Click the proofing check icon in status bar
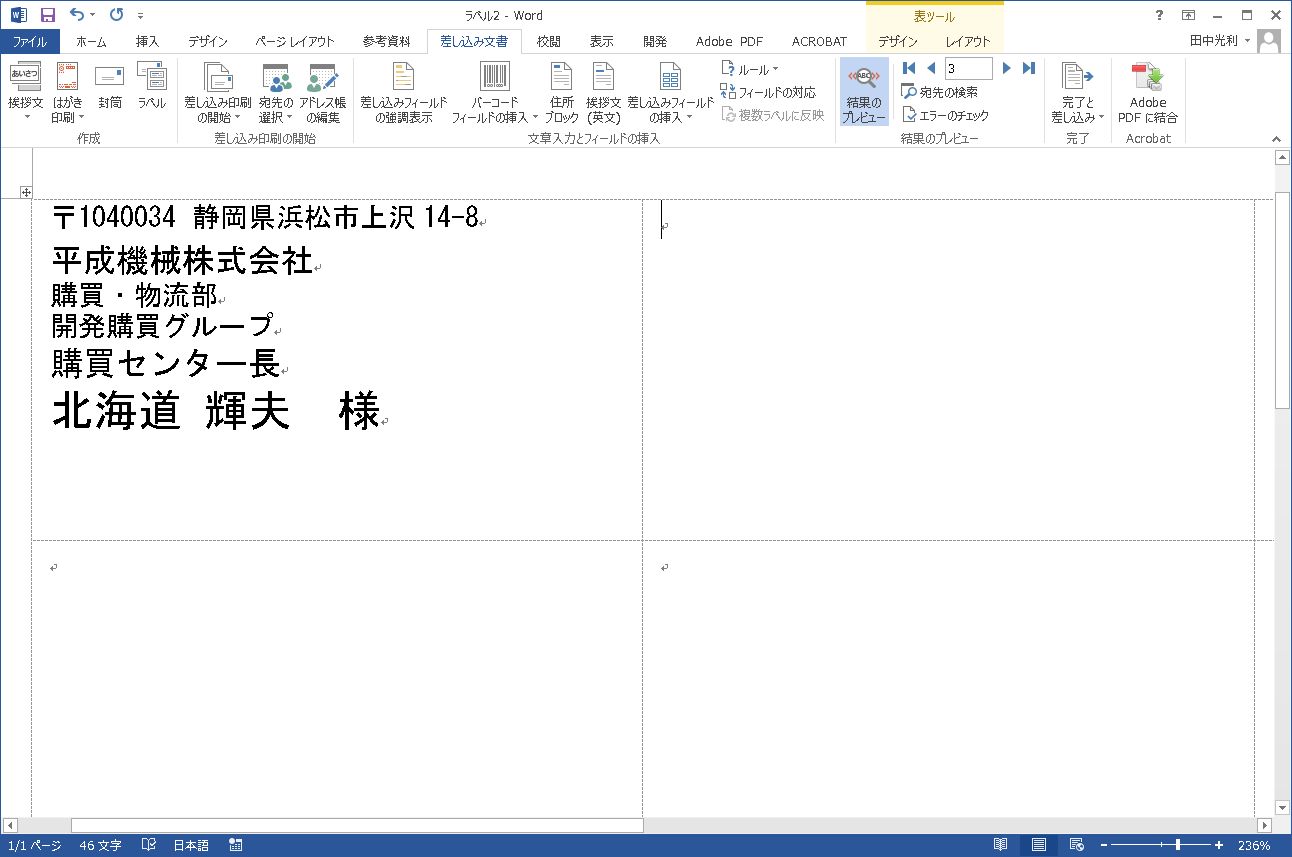Screen dimensions: 1292x857 click(x=148, y=845)
